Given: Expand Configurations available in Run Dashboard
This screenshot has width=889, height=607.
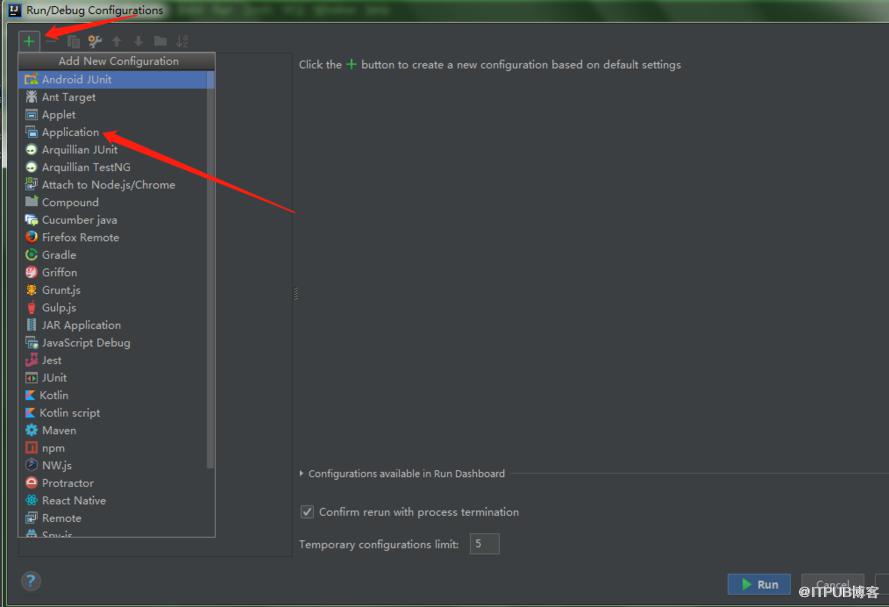Looking at the screenshot, I should coord(402,474).
